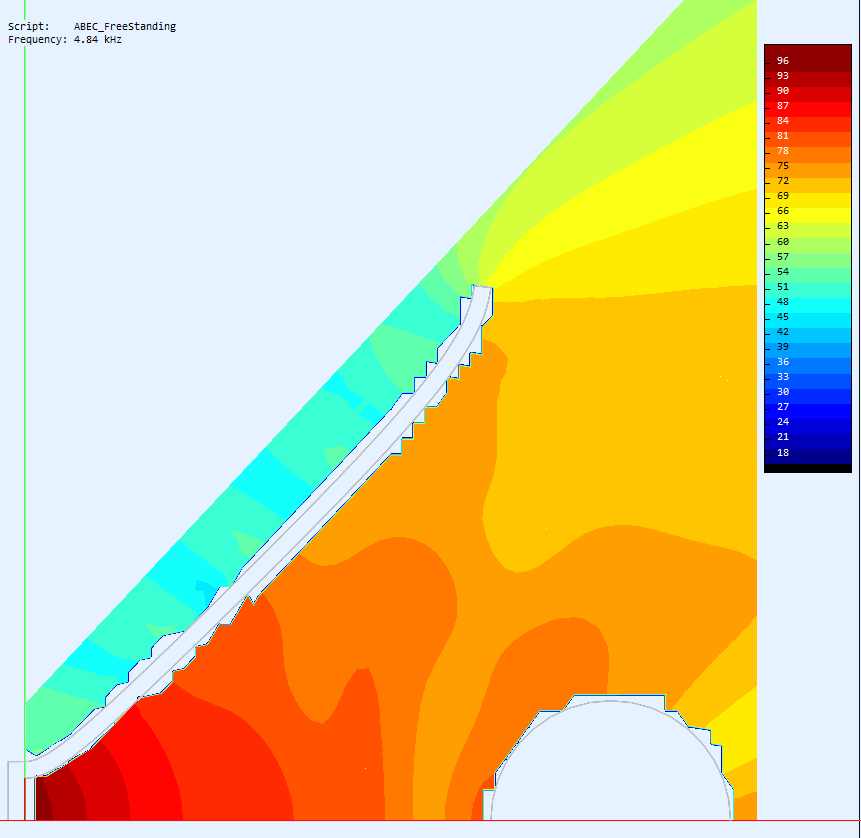Click the '96' label in the legend
The height and width of the screenshot is (838, 861).
click(783, 61)
